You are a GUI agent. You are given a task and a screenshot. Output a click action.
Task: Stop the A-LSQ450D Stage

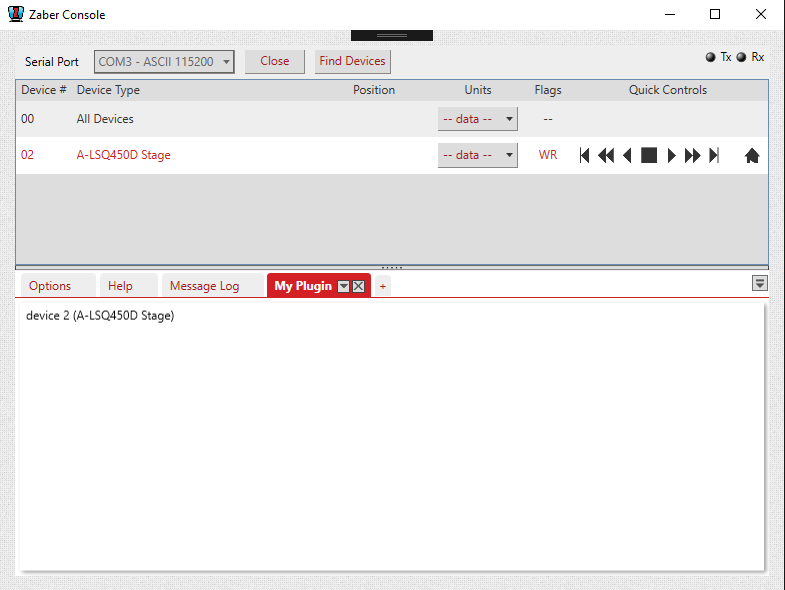pyautogui.click(x=649, y=155)
